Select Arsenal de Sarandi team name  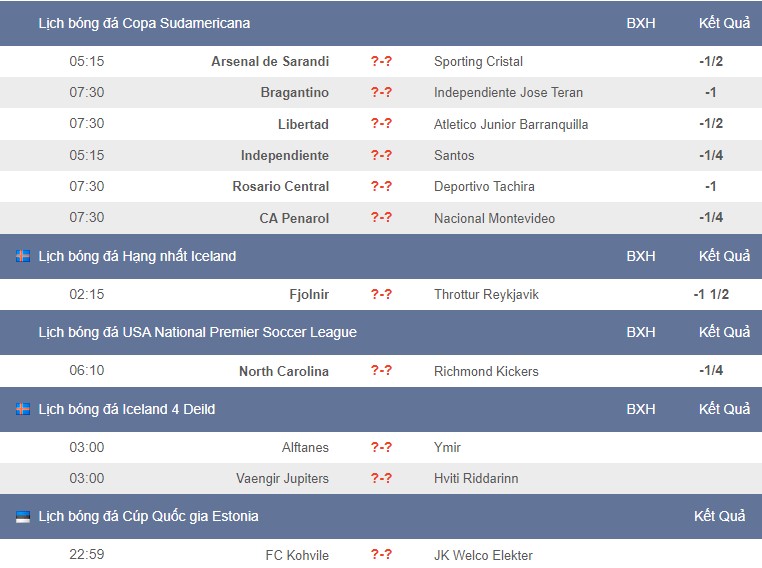click(x=270, y=61)
